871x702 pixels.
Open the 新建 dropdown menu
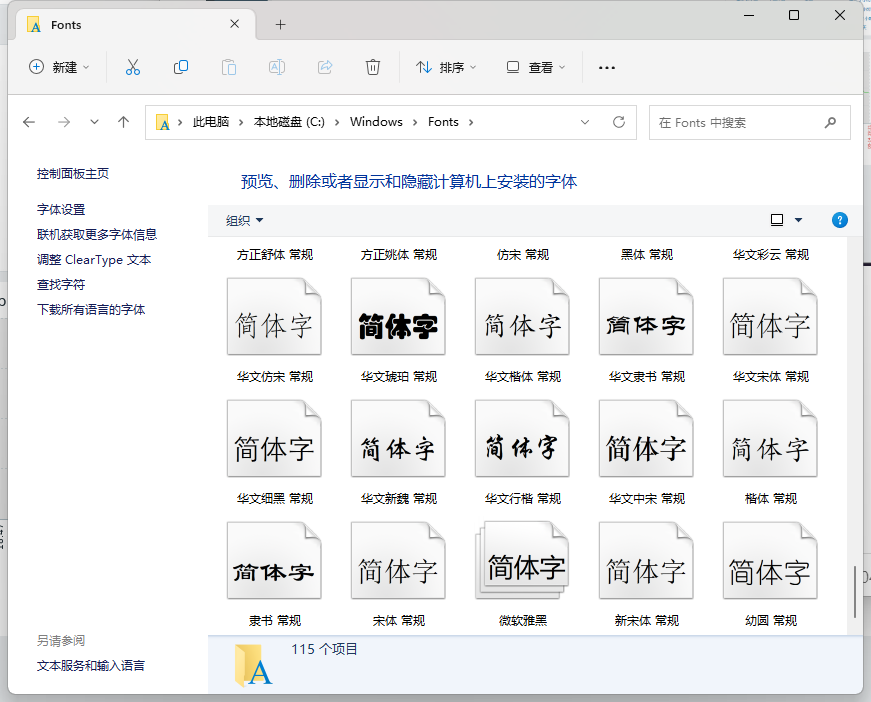(59, 67)
